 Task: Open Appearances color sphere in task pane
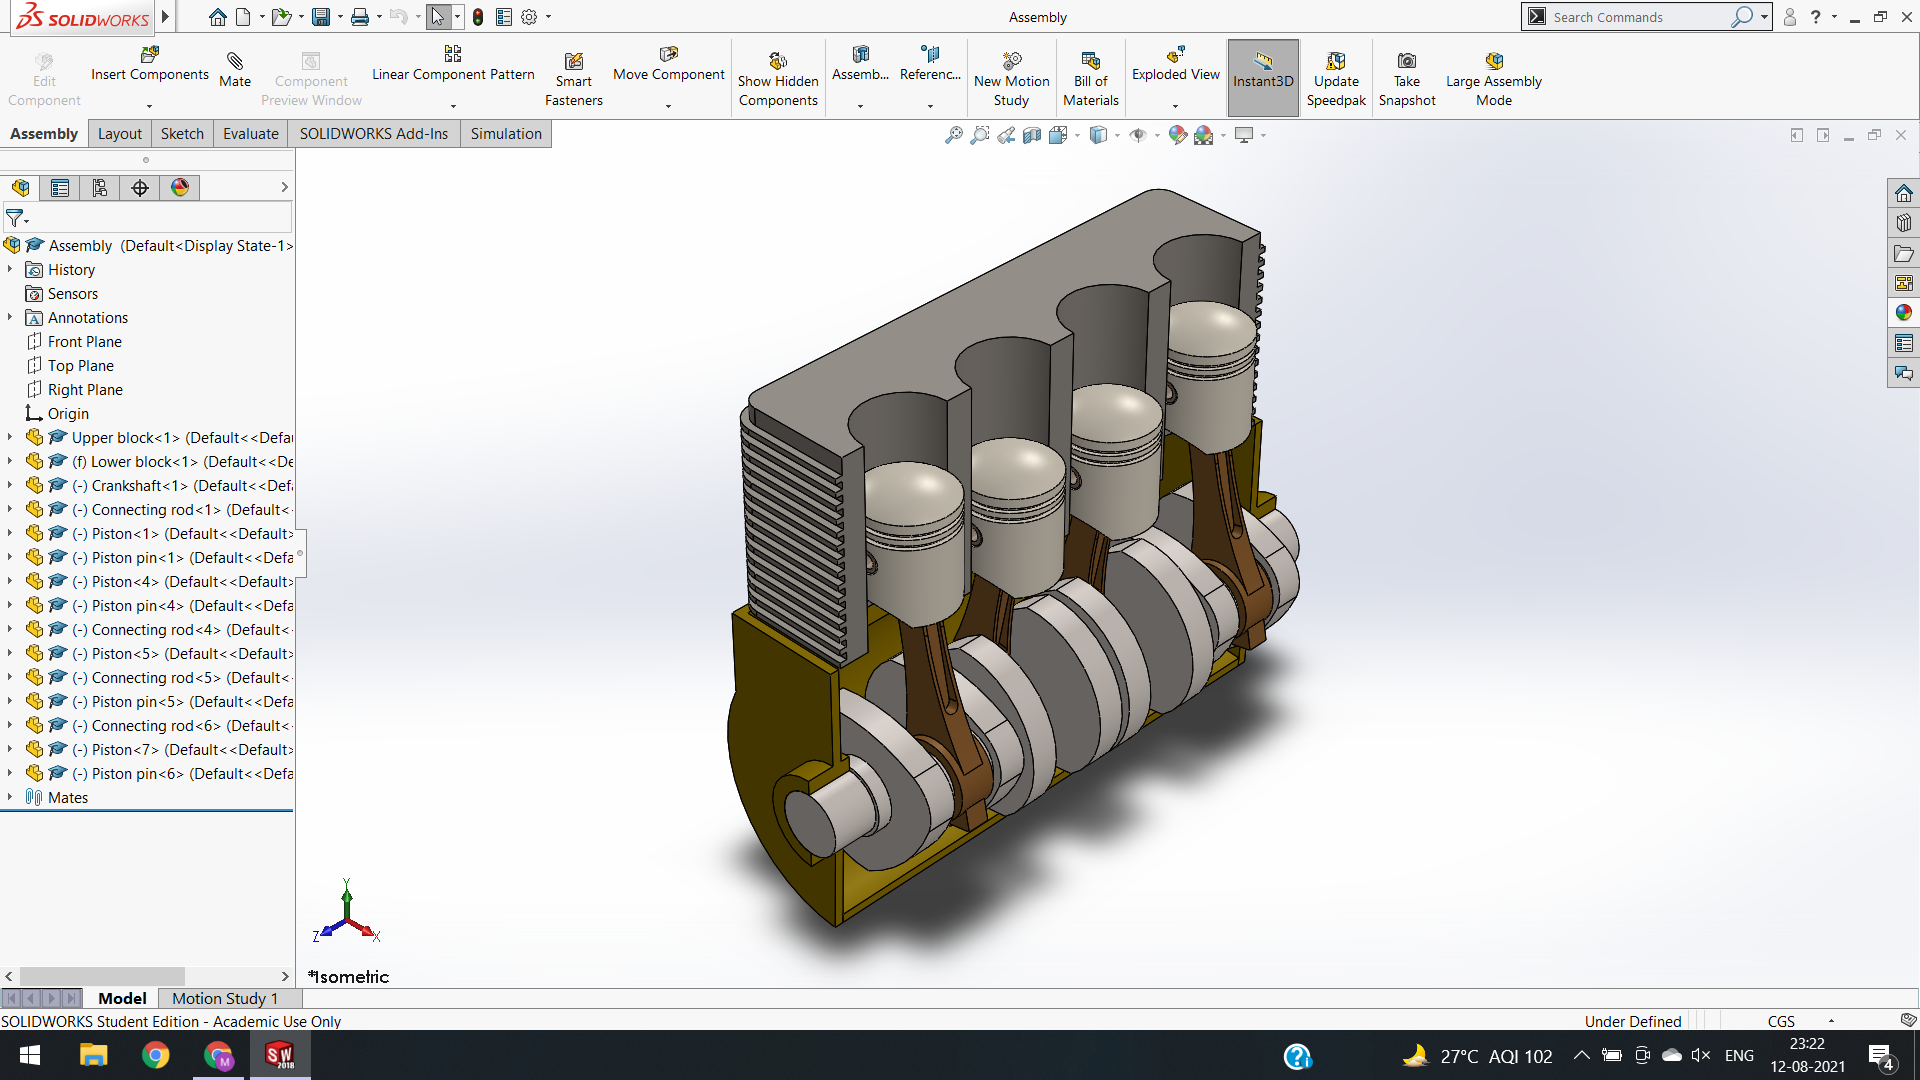click(x=1903, y=313)
